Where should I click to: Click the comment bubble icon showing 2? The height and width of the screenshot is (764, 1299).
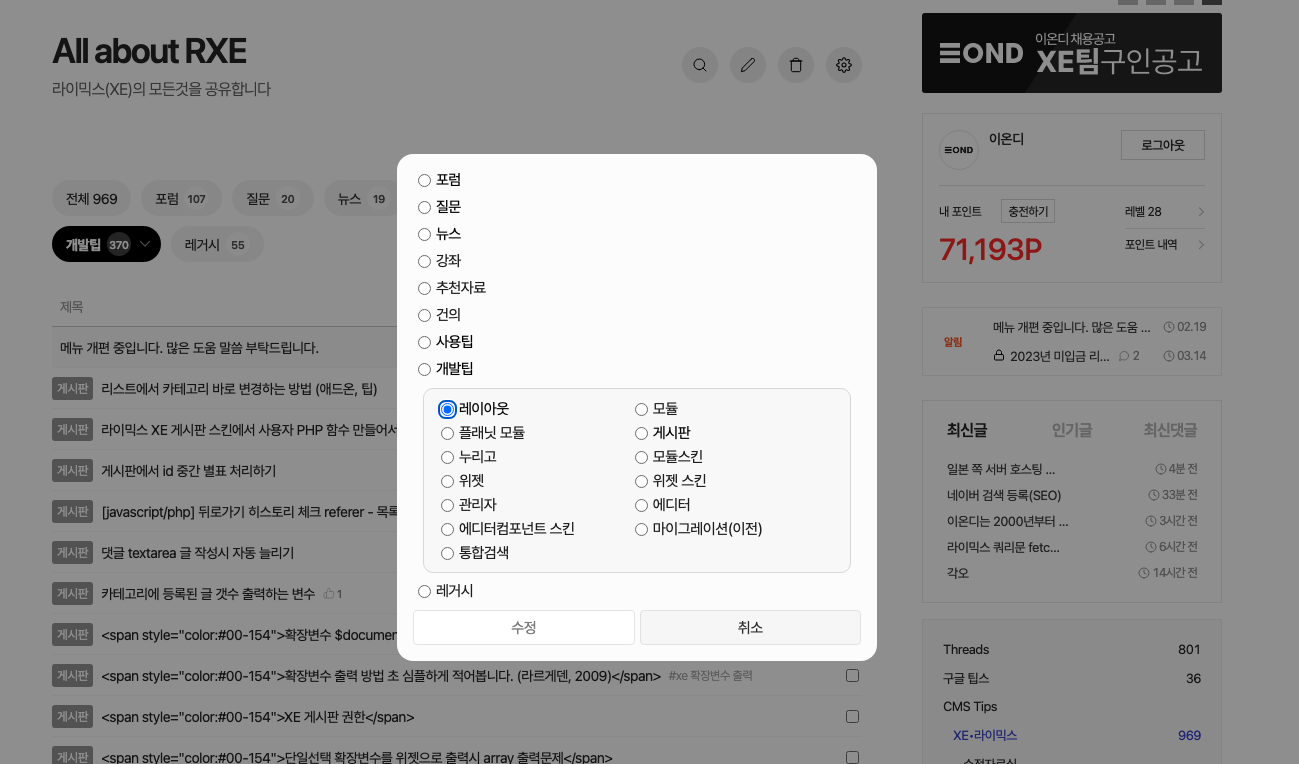(1124, 356)
